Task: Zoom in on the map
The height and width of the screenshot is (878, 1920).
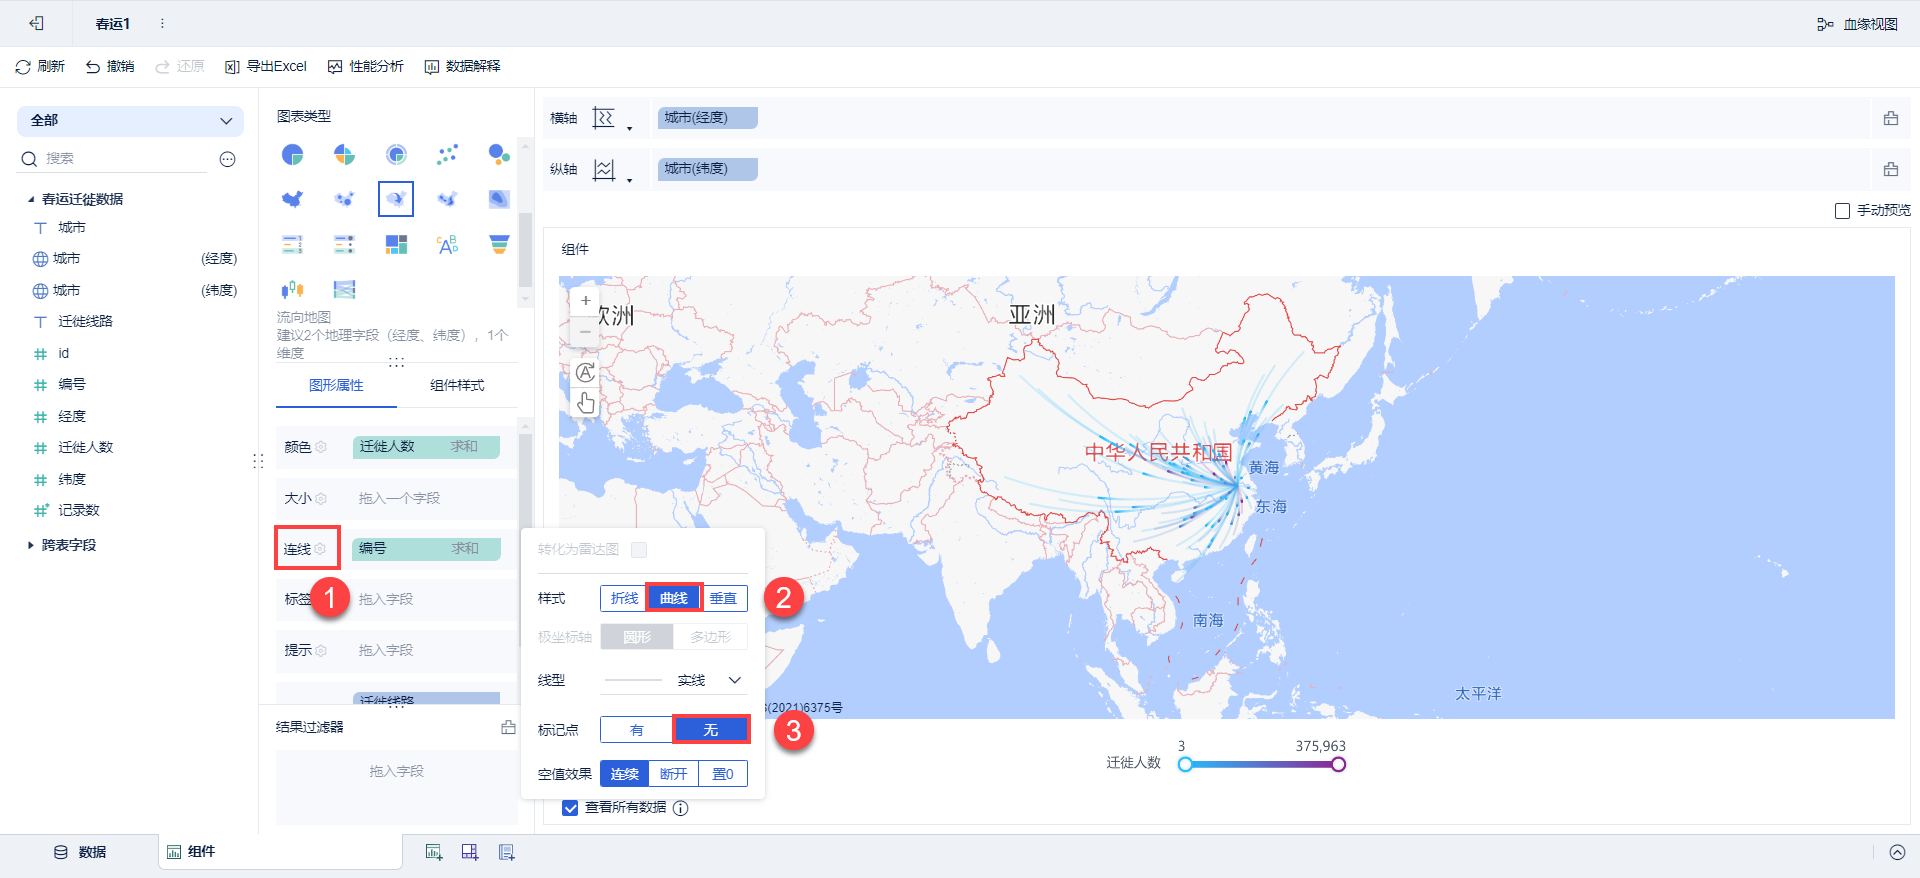Action: [x=586, y=300]
